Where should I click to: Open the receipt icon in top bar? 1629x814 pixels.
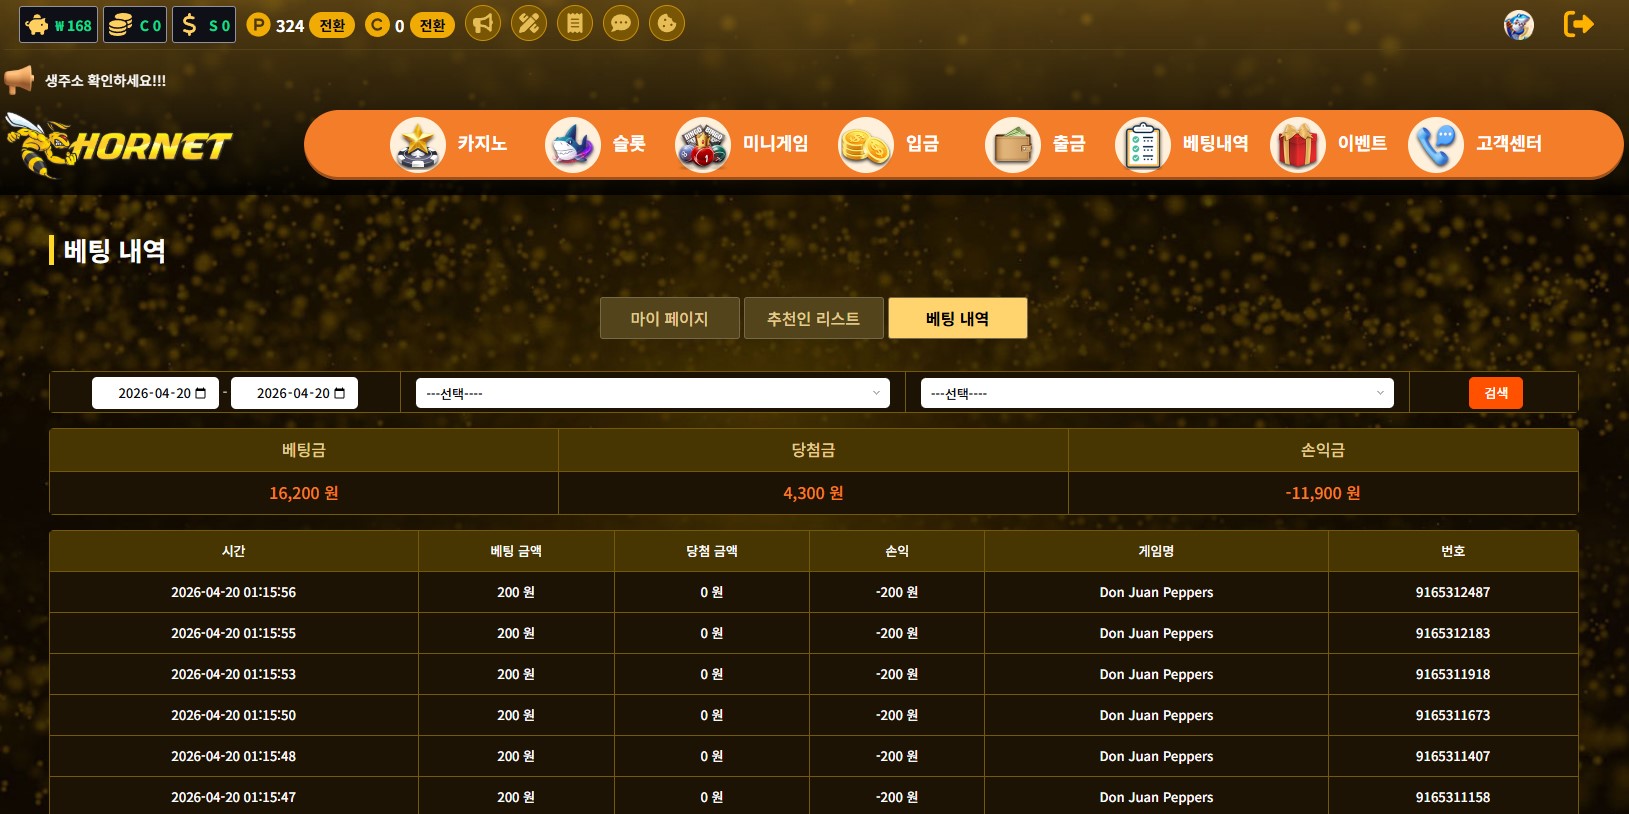pos(575,23)
